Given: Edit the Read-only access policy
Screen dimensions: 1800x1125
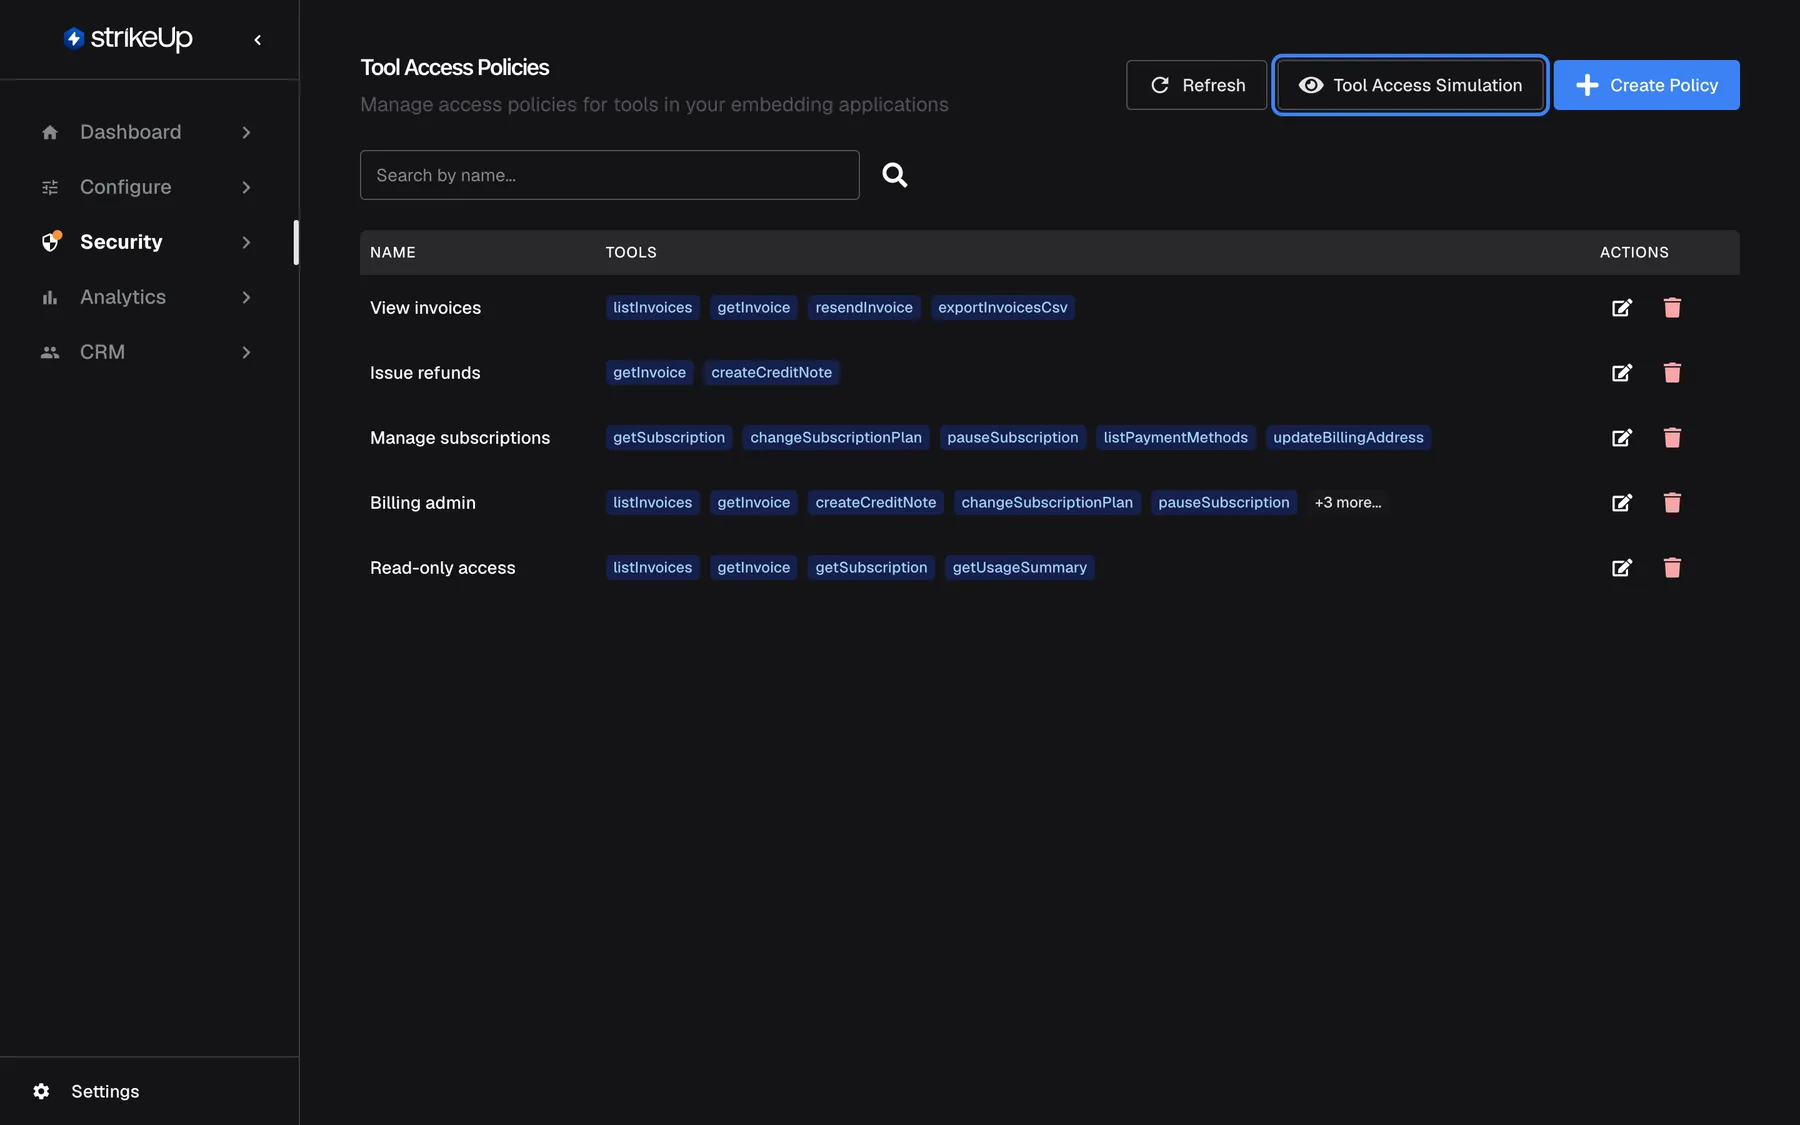Looking at the screenshot, I should (1622, 567).
